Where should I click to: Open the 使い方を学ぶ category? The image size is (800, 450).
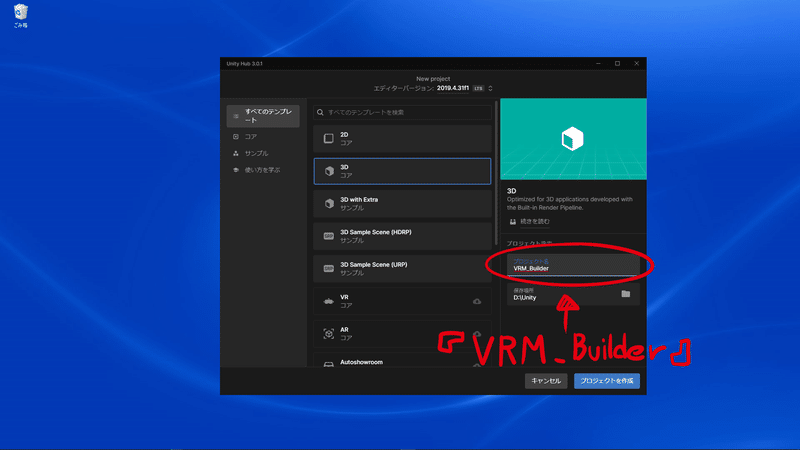click(263, 170)
